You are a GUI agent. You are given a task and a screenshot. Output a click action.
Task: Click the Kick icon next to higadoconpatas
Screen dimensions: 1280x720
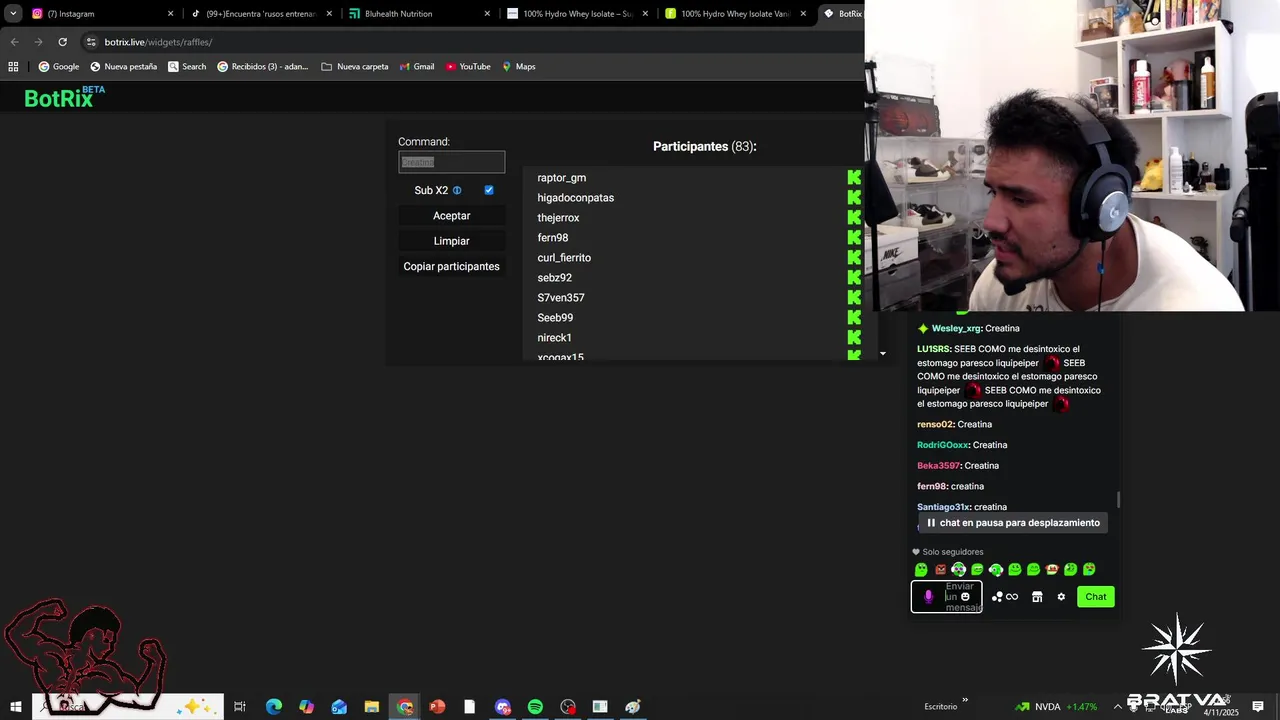click(x=854, y=197)
